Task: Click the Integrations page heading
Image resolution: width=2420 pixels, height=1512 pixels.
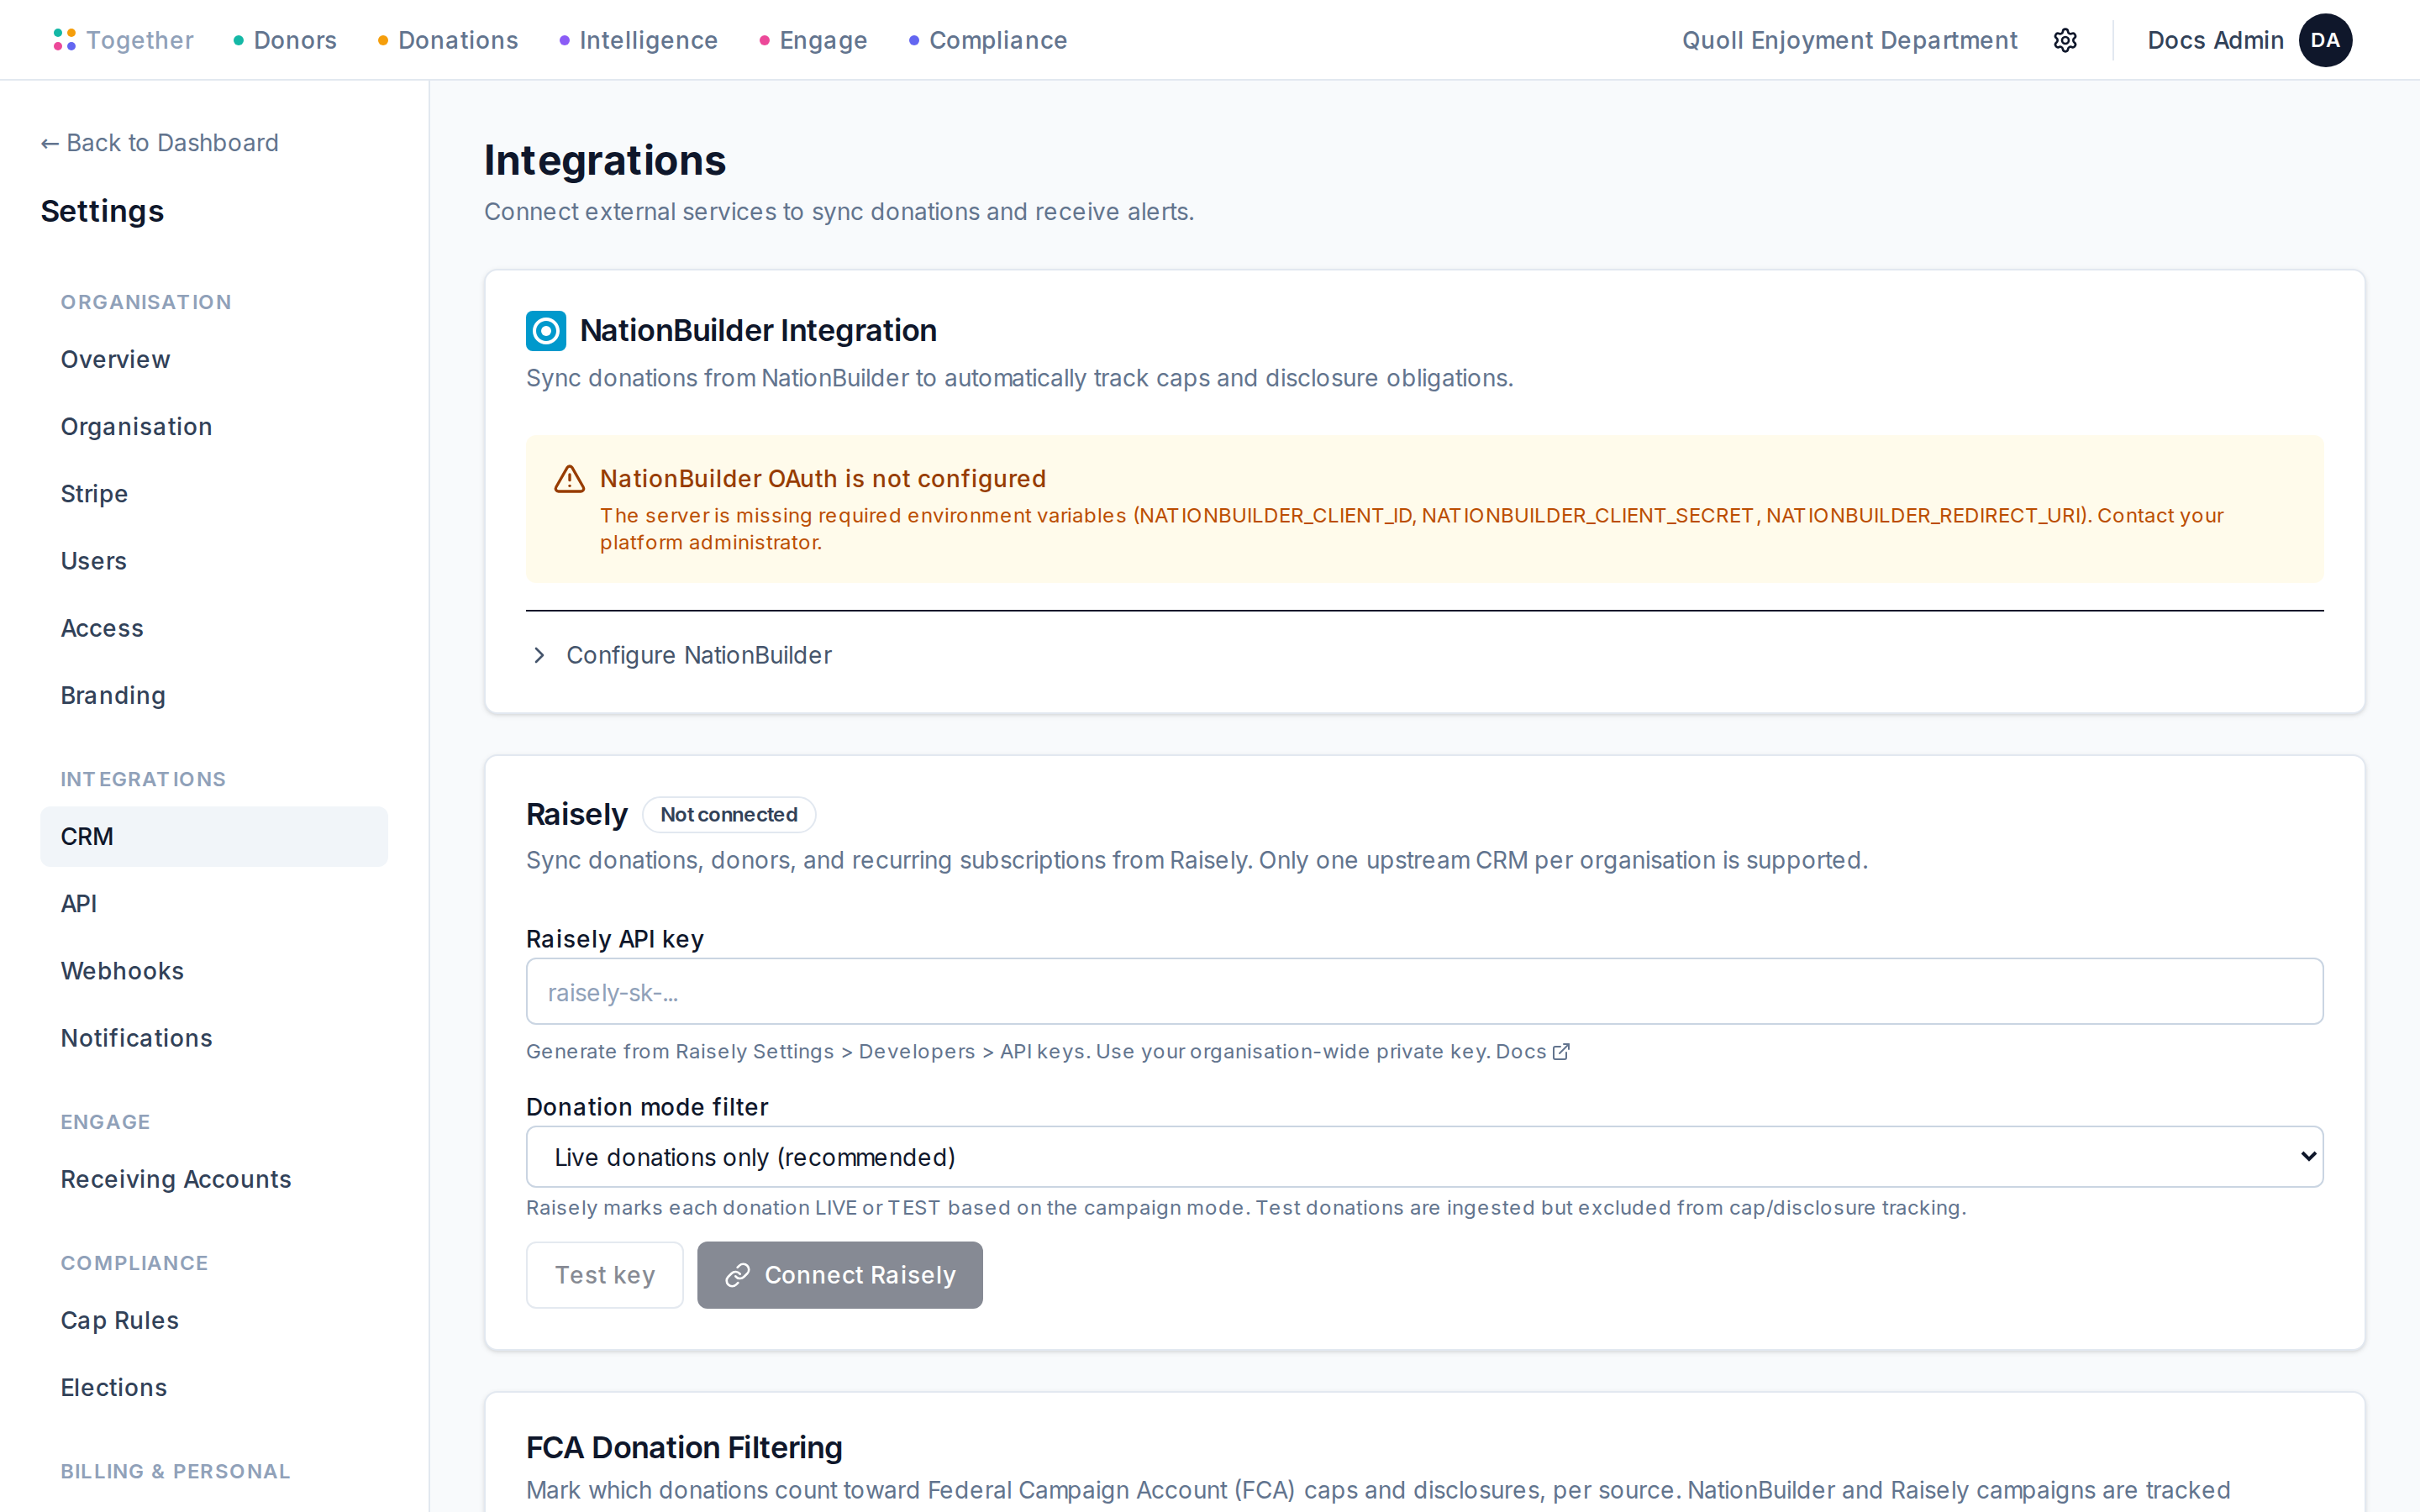Action: point(605,160)
